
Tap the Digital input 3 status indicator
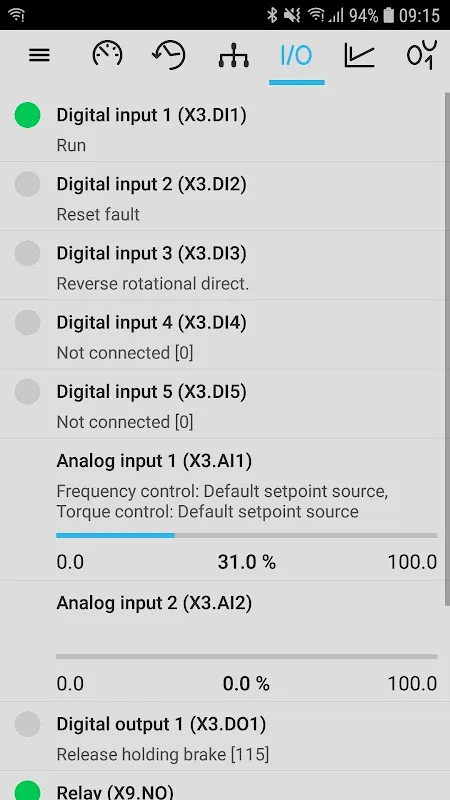28,254
